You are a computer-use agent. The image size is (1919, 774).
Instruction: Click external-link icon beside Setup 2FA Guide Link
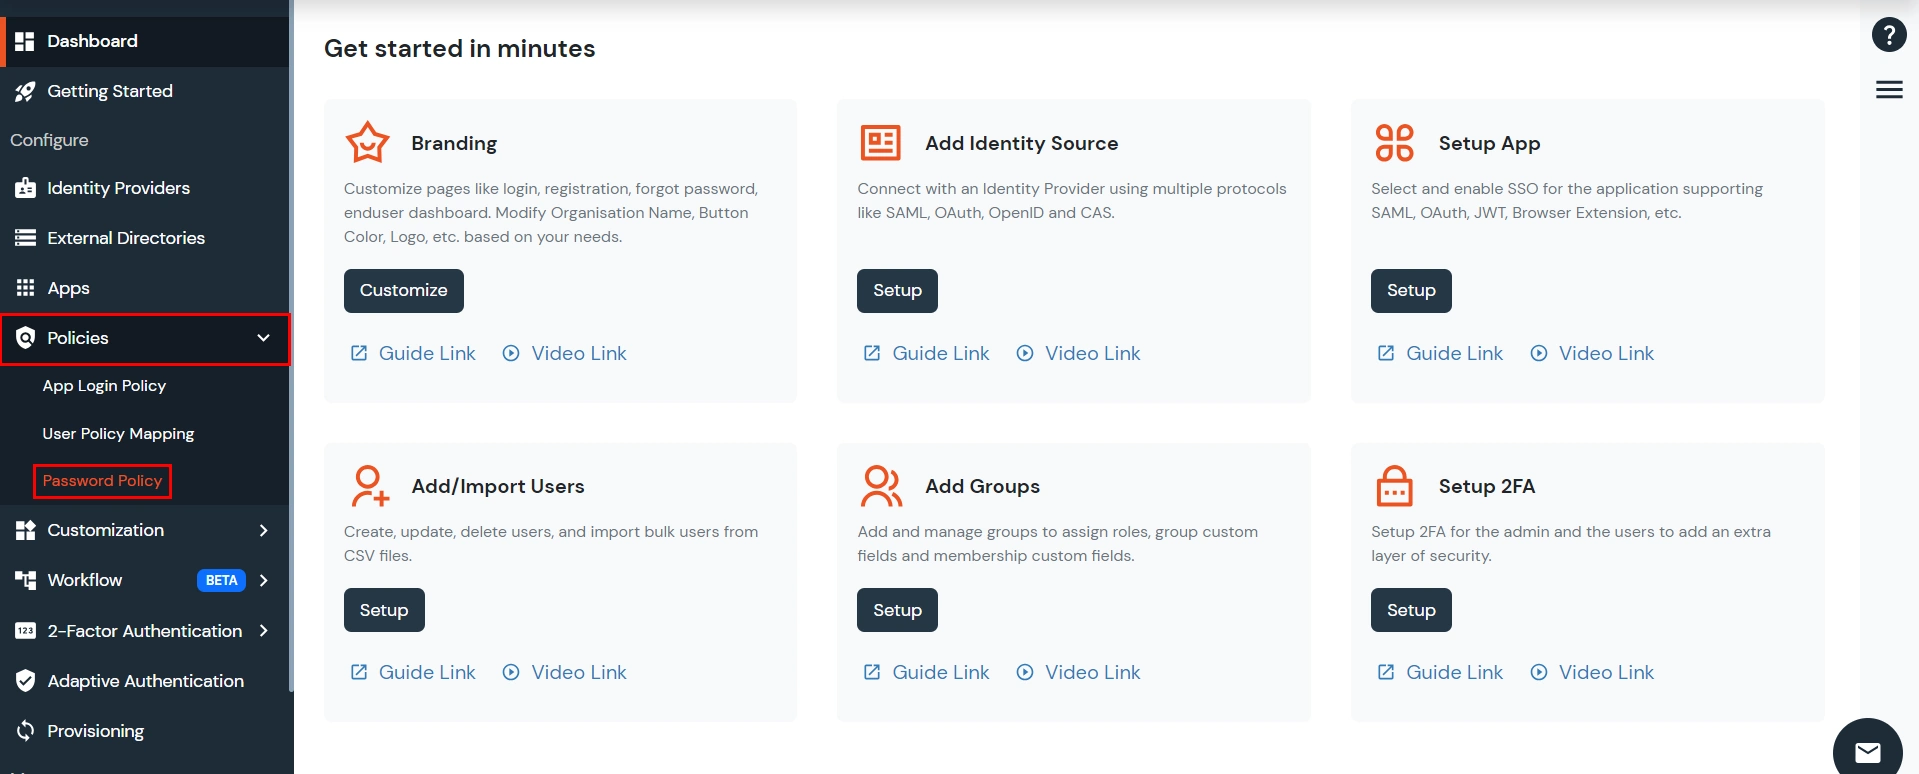coord(1386,672)
